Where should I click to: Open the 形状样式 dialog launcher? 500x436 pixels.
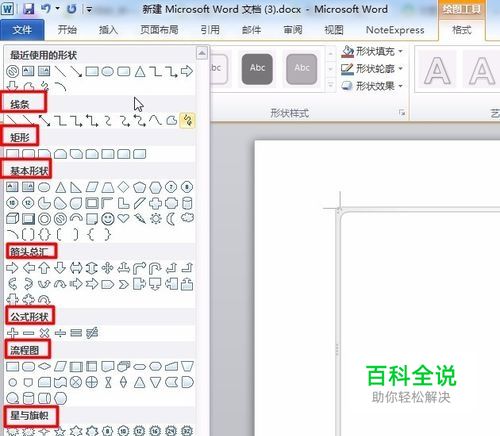click(x=402, y=113)
